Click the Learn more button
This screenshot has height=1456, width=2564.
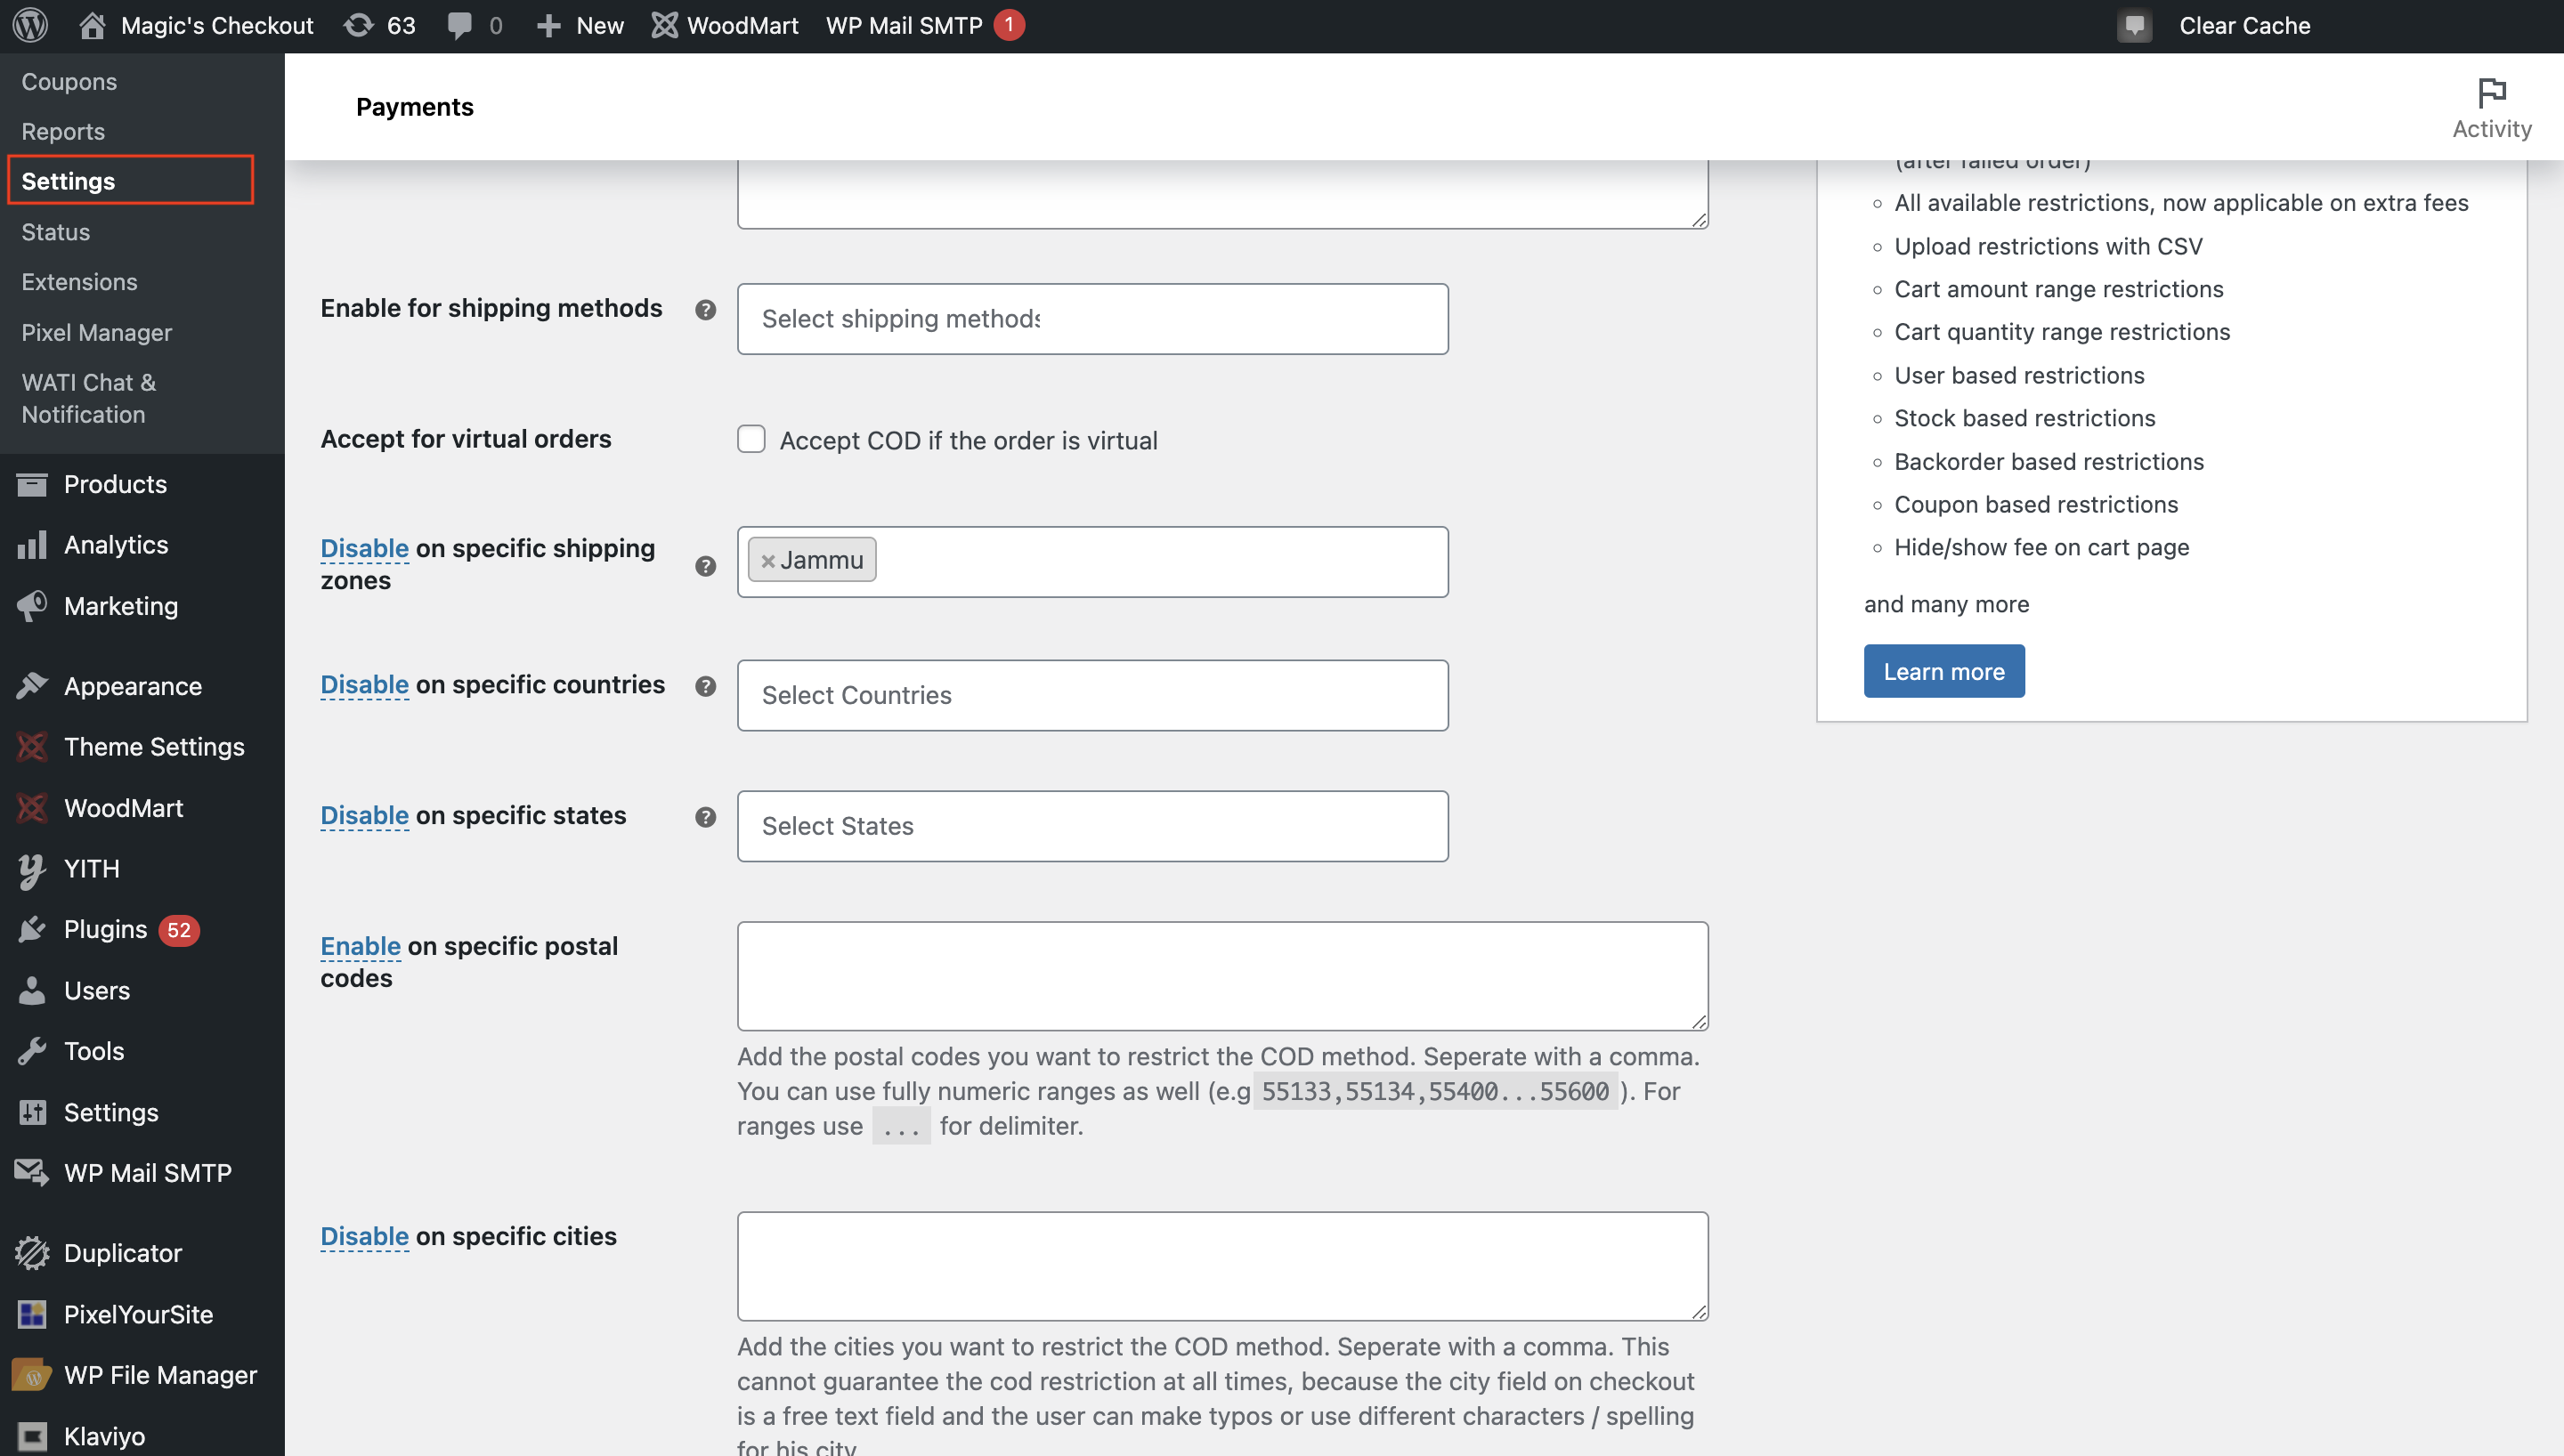pos(1942,671)
